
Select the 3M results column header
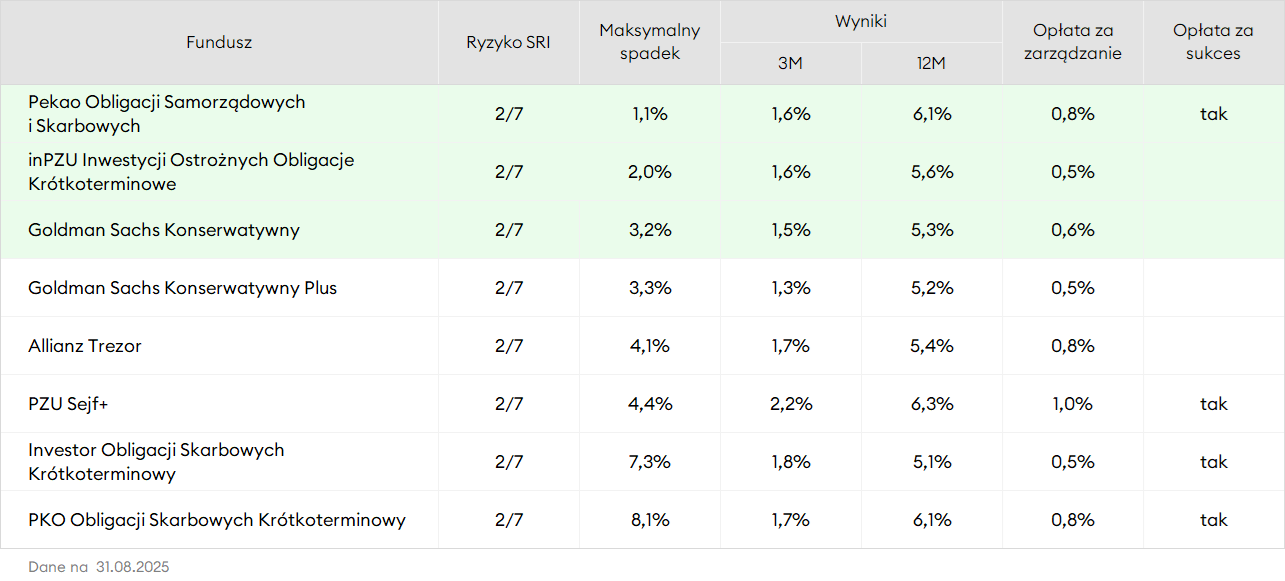790,63
